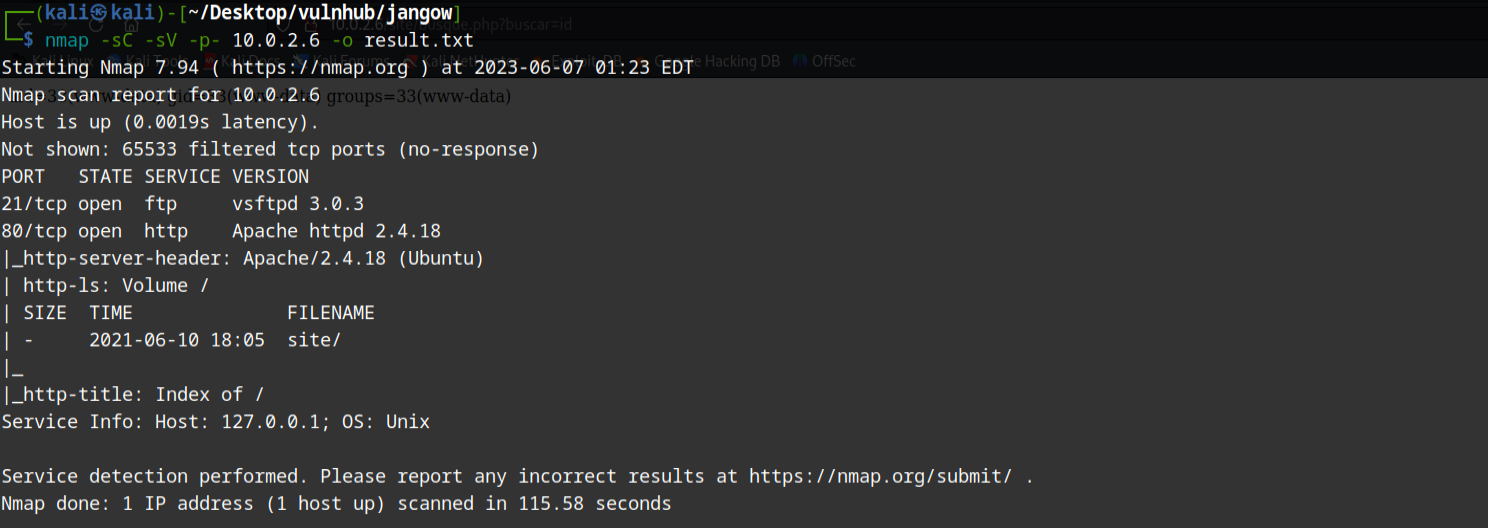Click the Apache httpd 2.4.18 version text

coord(336,231)
